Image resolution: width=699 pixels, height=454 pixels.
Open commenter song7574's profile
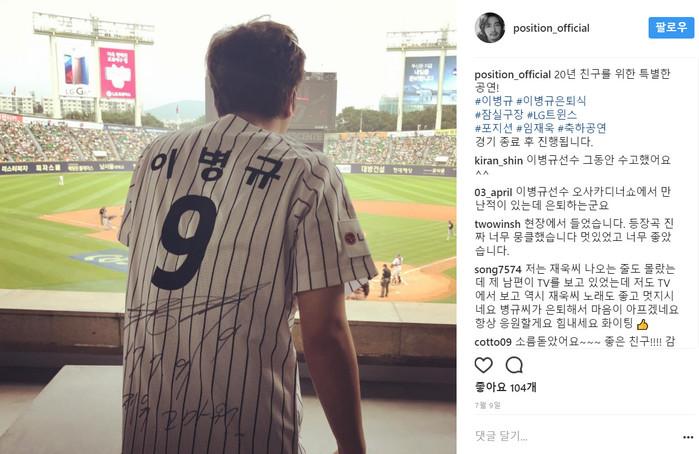[498, 269]
